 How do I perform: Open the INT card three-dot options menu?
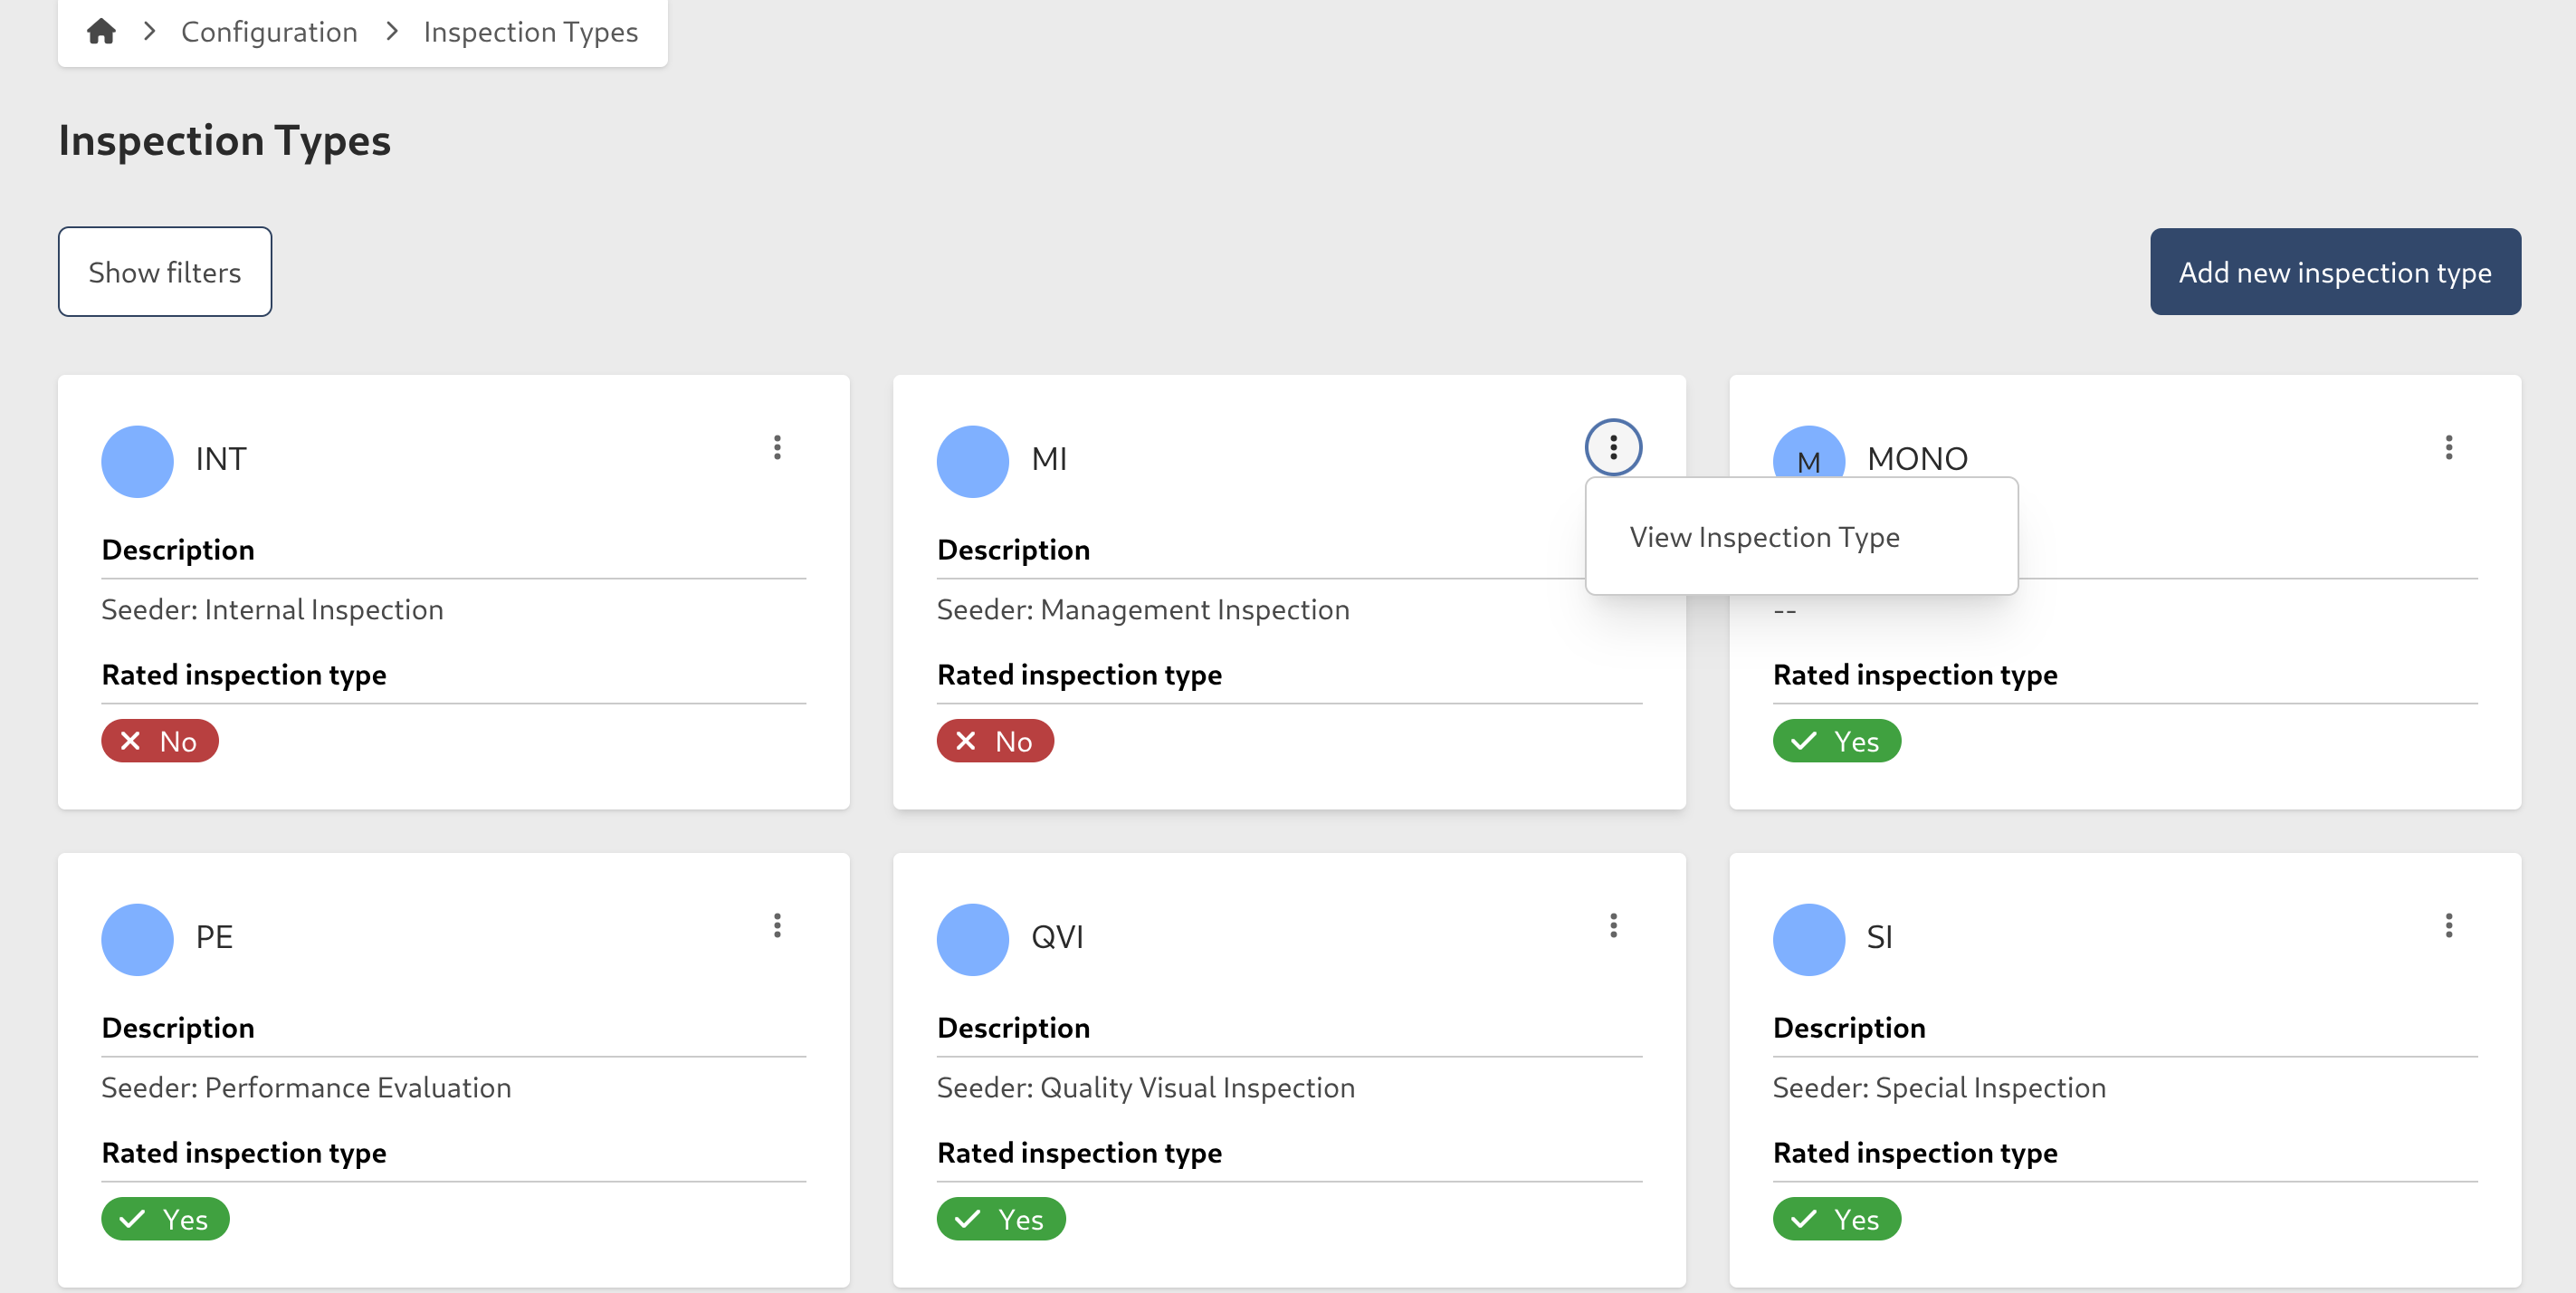pyautogui.click(x=777, y=448)
